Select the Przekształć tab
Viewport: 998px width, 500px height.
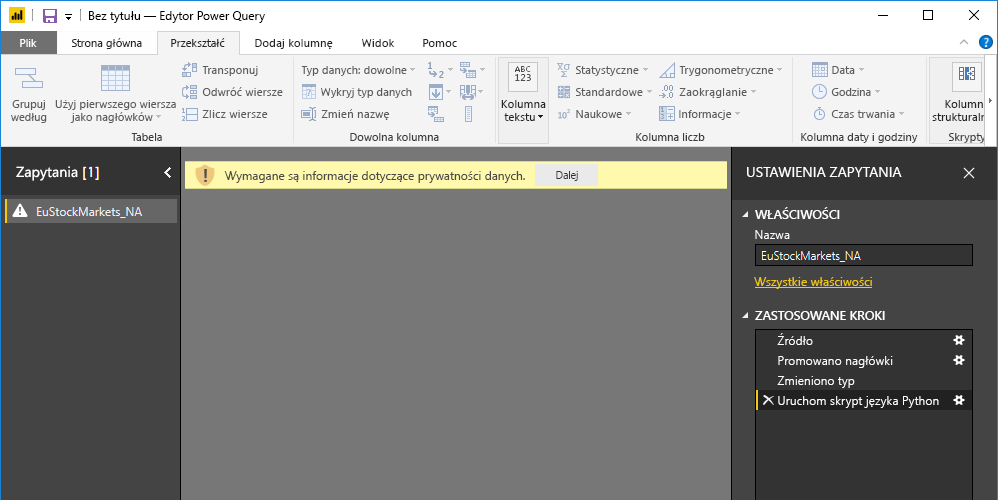click(197, 43)
